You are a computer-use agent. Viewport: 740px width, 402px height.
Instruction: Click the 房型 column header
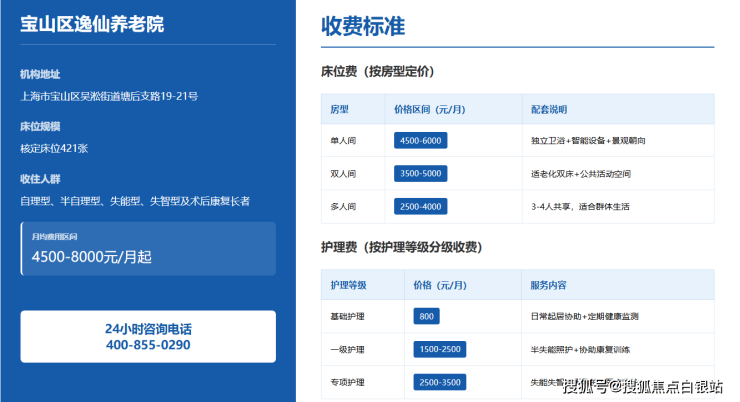[x=339, y=109]
